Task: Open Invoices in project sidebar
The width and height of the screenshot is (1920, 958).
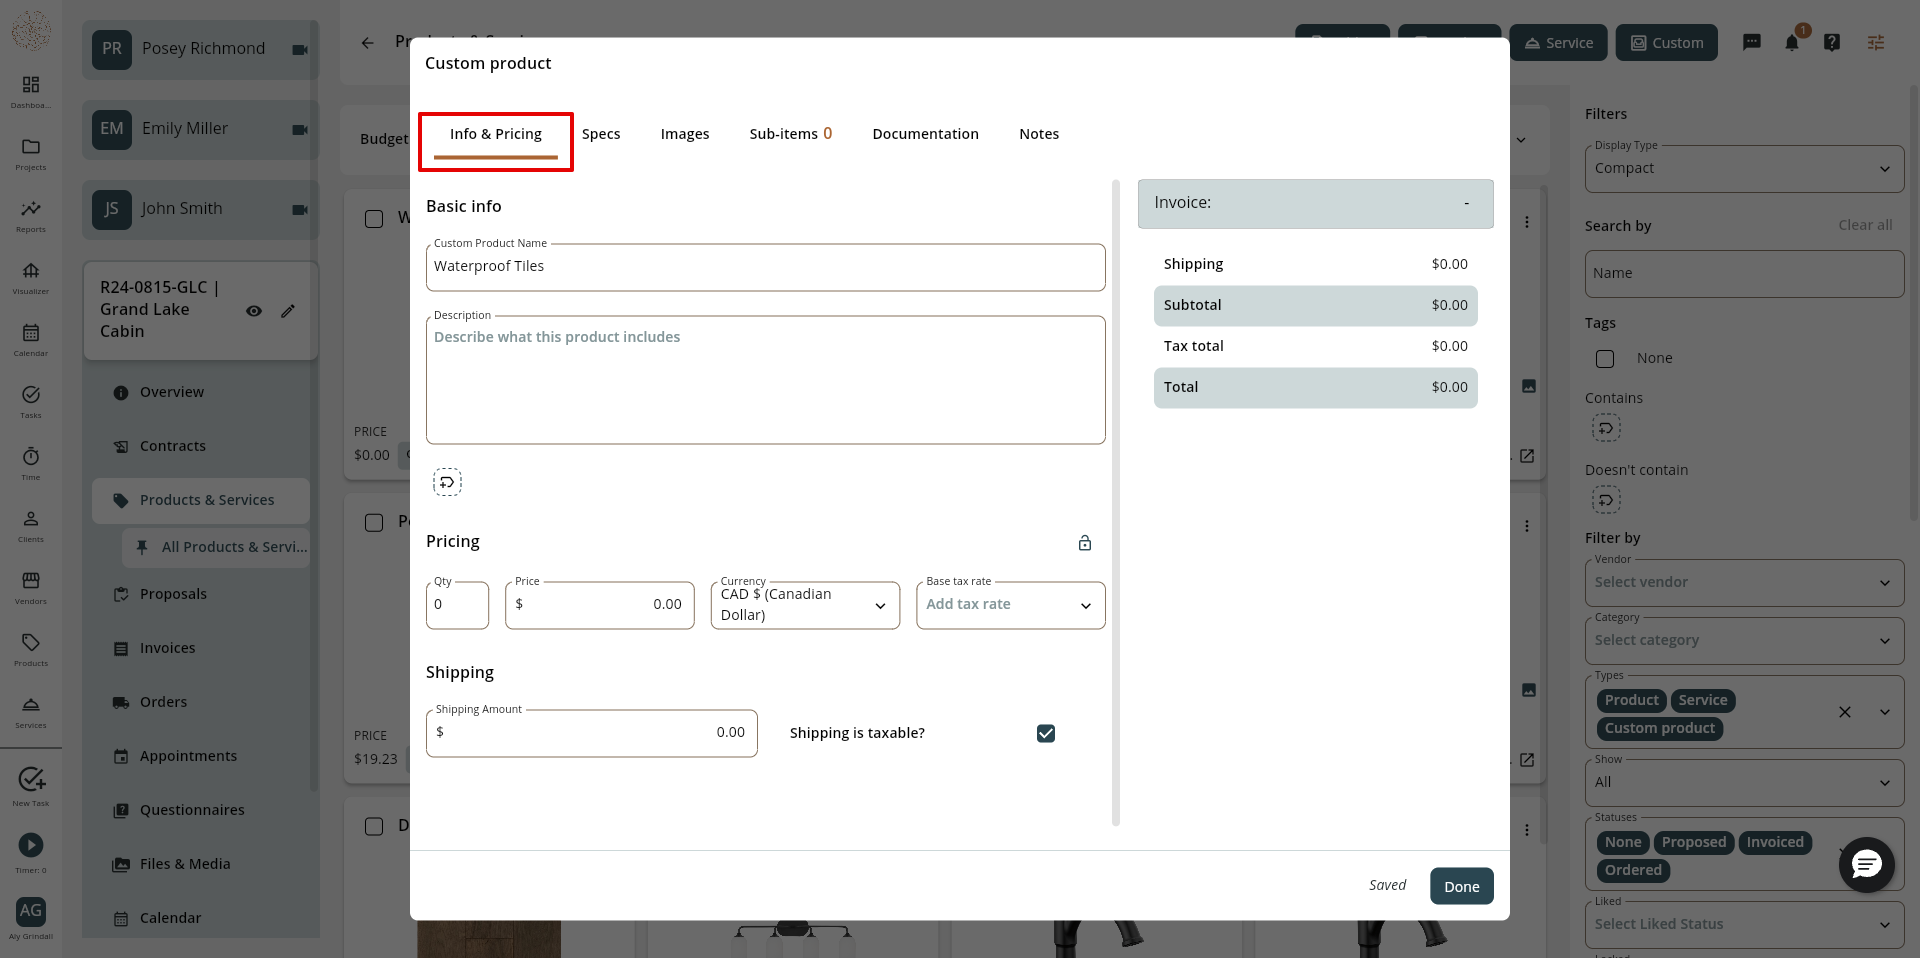Action: click(x=168, y=648)
